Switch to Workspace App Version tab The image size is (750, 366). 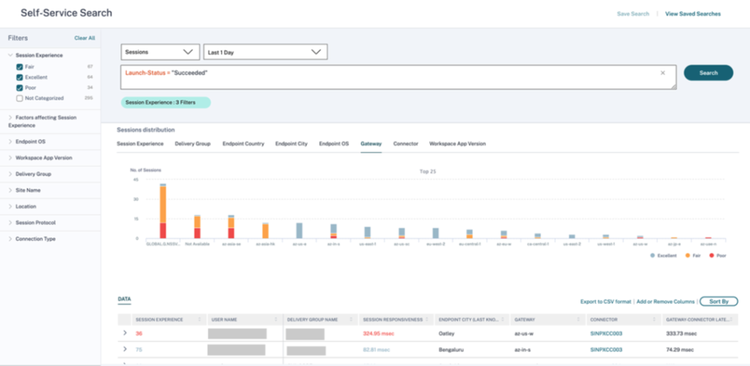tap(457, 144)
